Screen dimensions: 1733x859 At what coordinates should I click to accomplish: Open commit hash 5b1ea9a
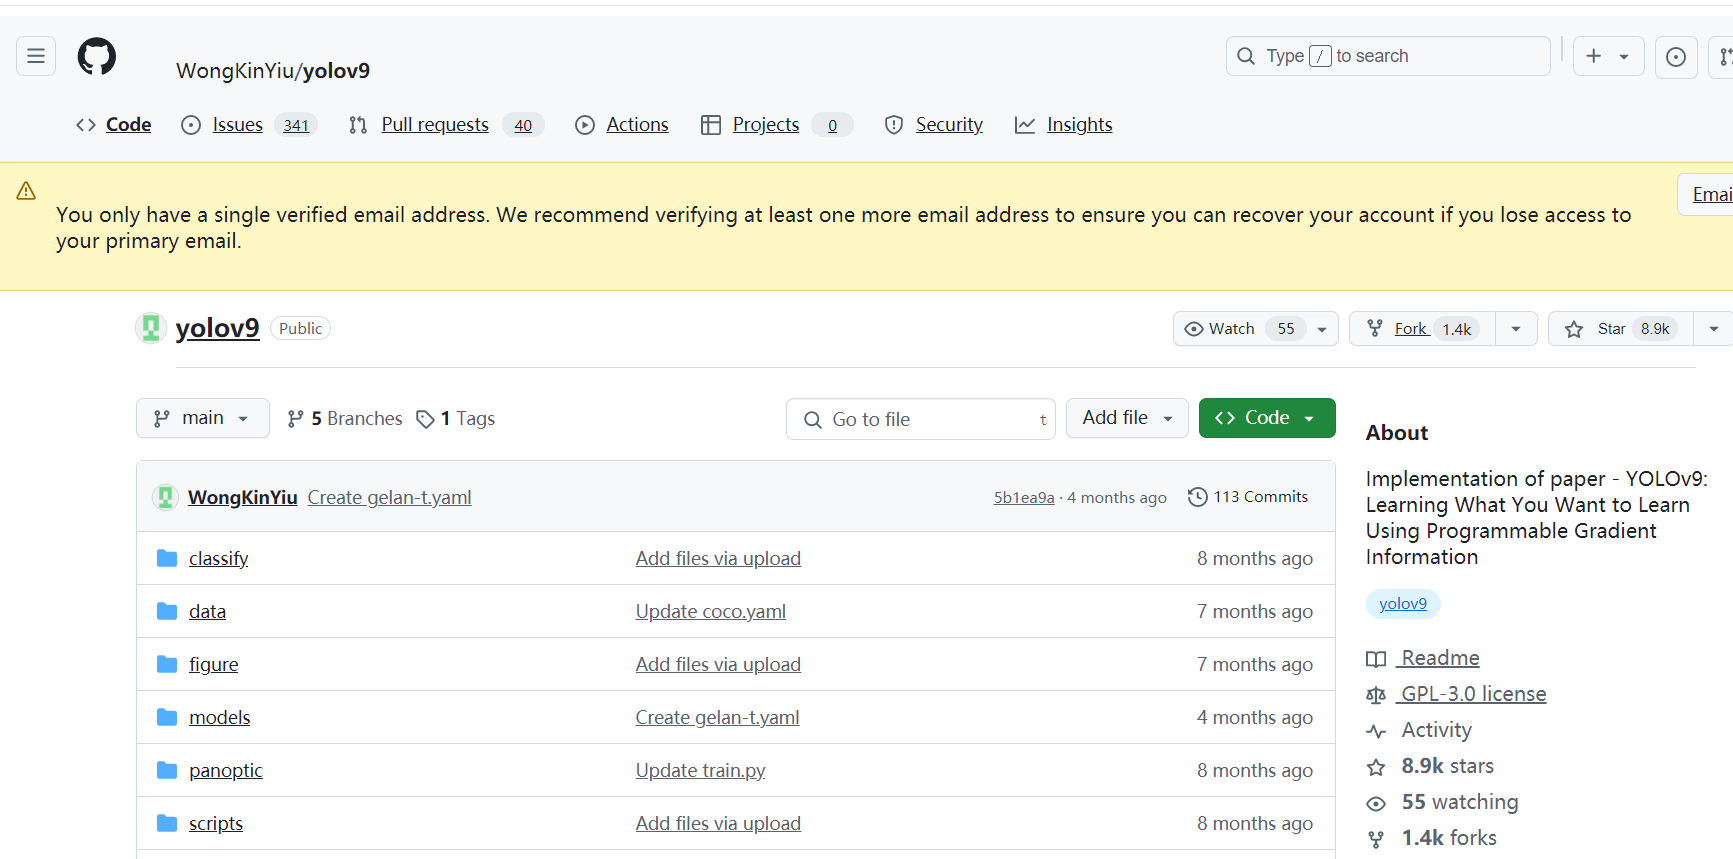click(x=1024, y=497)
